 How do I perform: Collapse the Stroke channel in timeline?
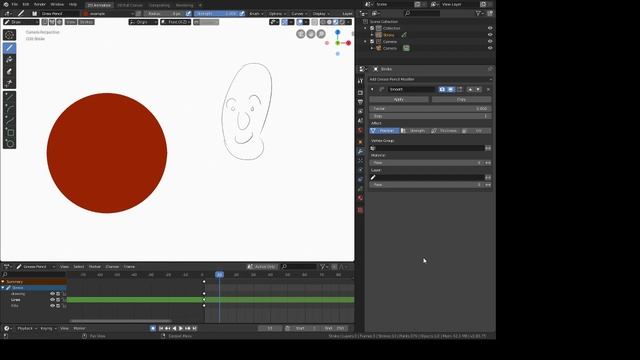pos(3,288)
